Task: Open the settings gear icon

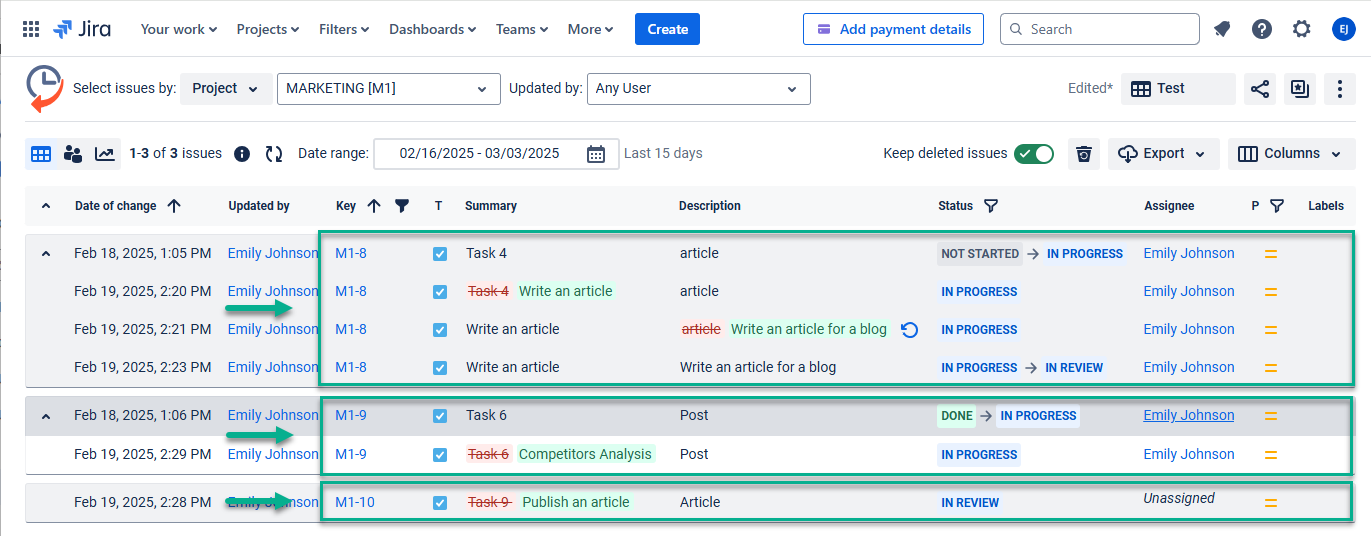Action: pos(1301,29)
